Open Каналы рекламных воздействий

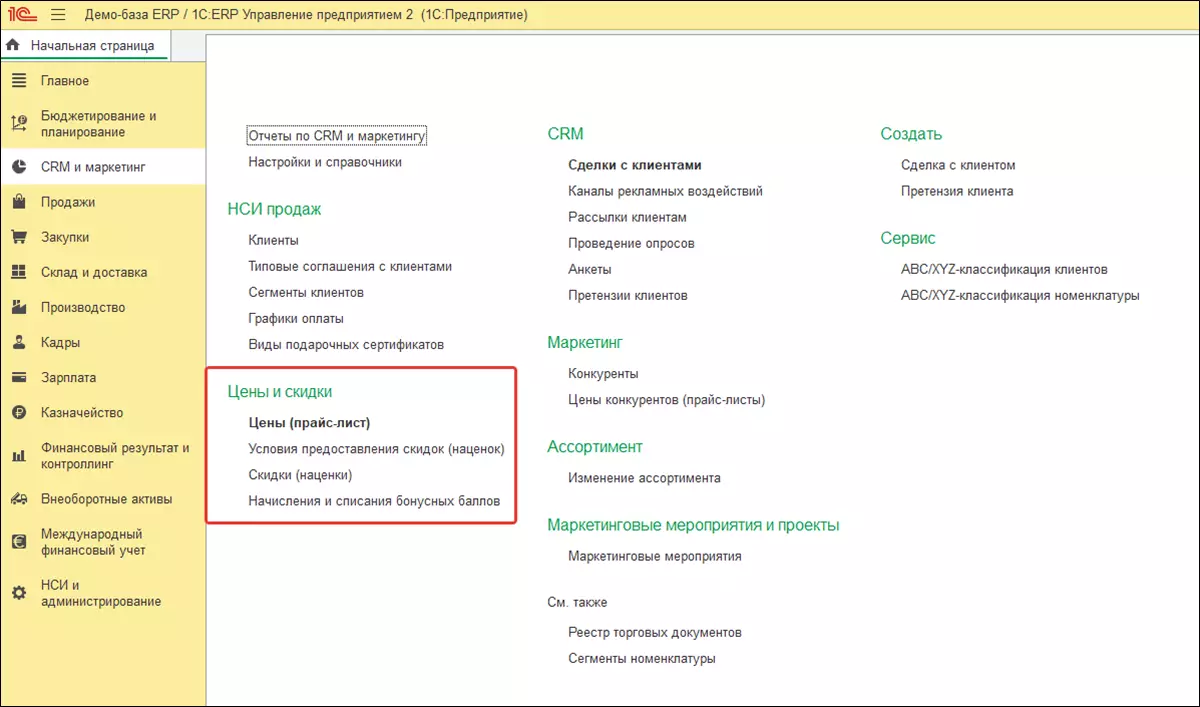pyautogui.click(x=665, y=191)
